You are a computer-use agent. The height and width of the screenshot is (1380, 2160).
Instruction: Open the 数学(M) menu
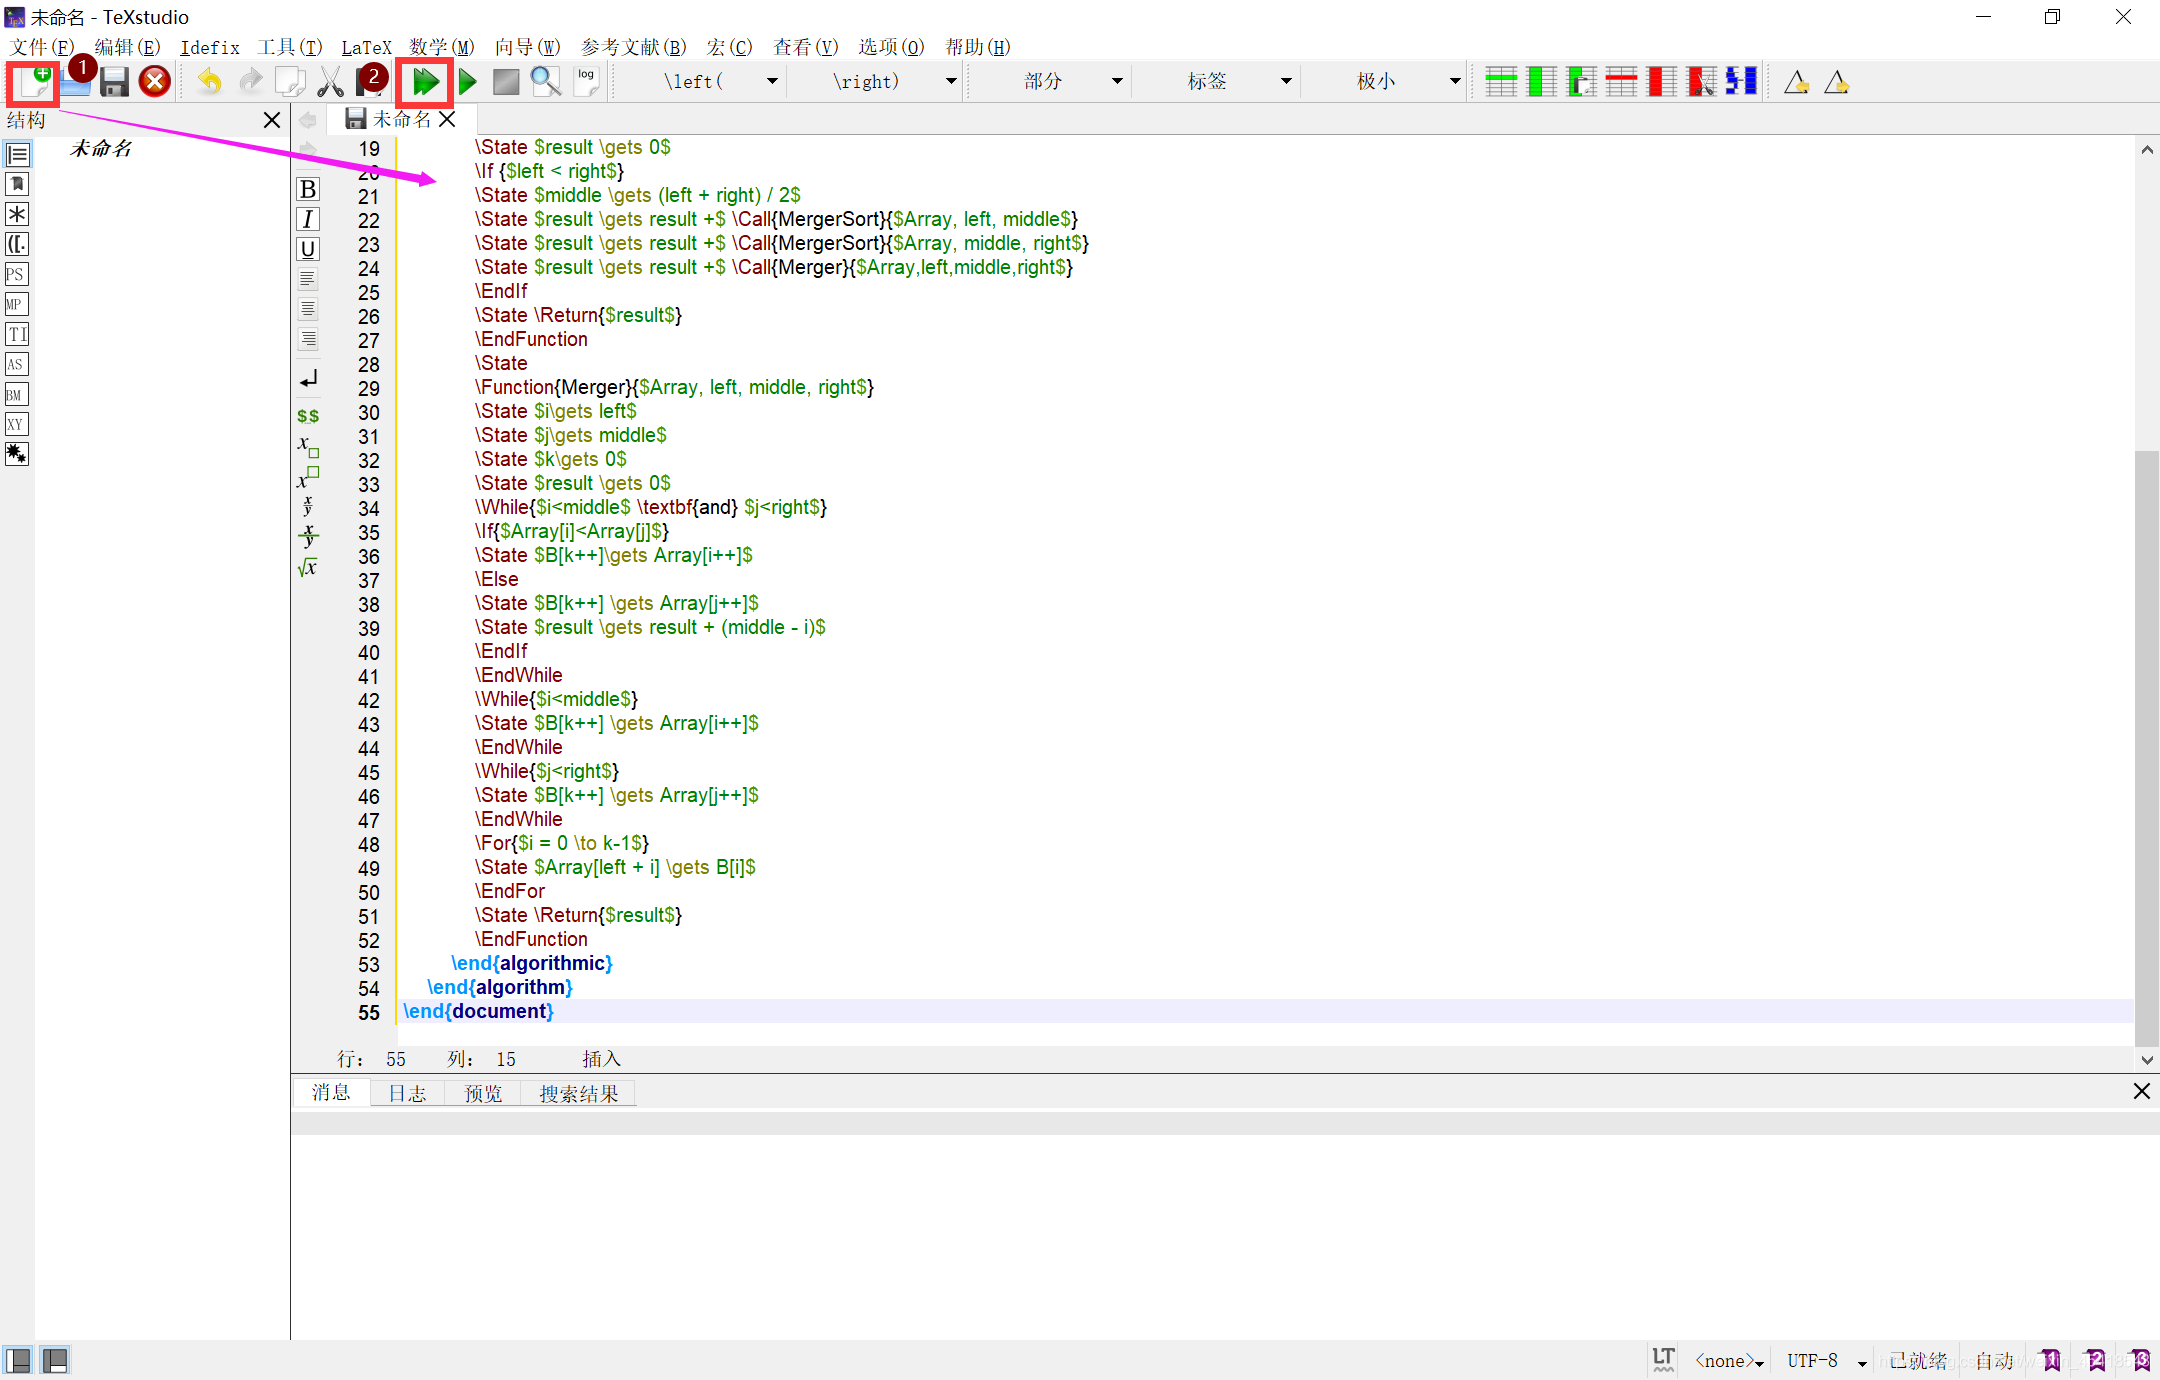[x=441, y=47]
